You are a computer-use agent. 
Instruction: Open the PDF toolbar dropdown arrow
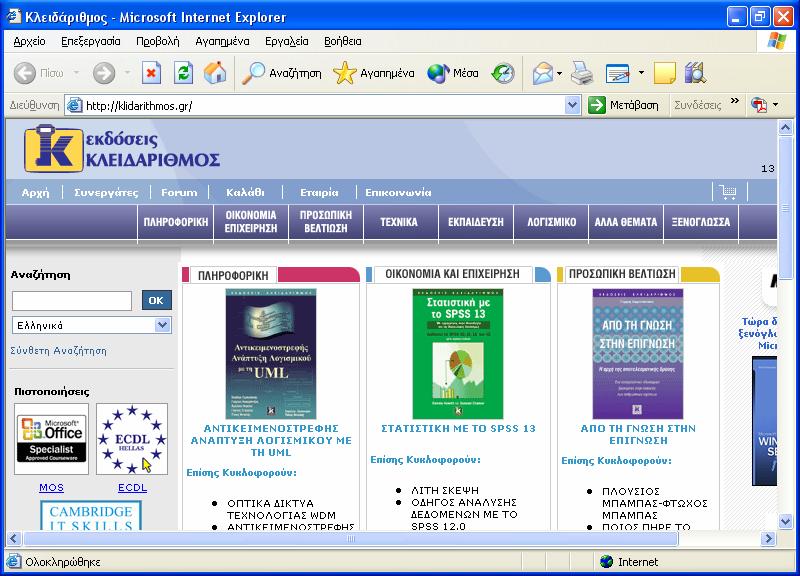point(776,105)
